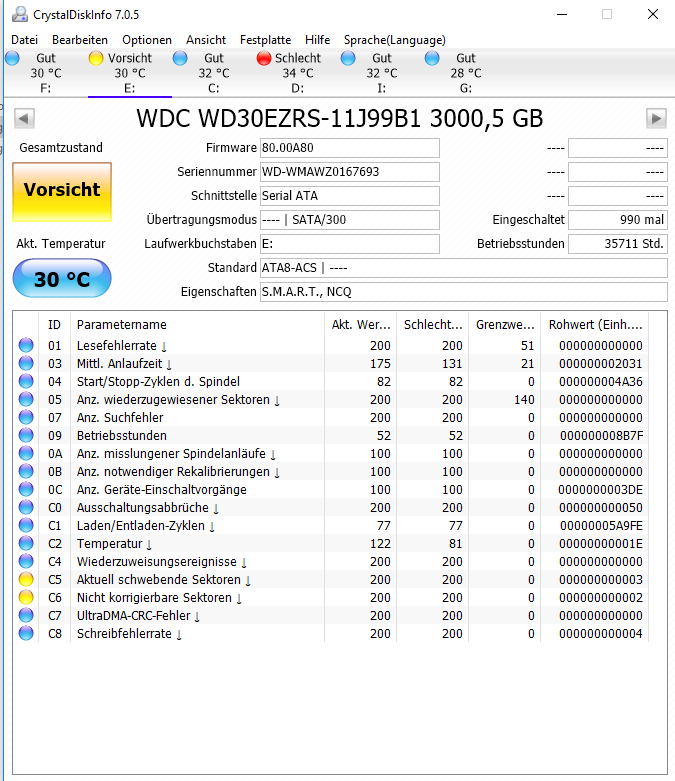
Task: Click yellow orb for Aktuell schwebende Sektoren
Action: click(26, 579)
